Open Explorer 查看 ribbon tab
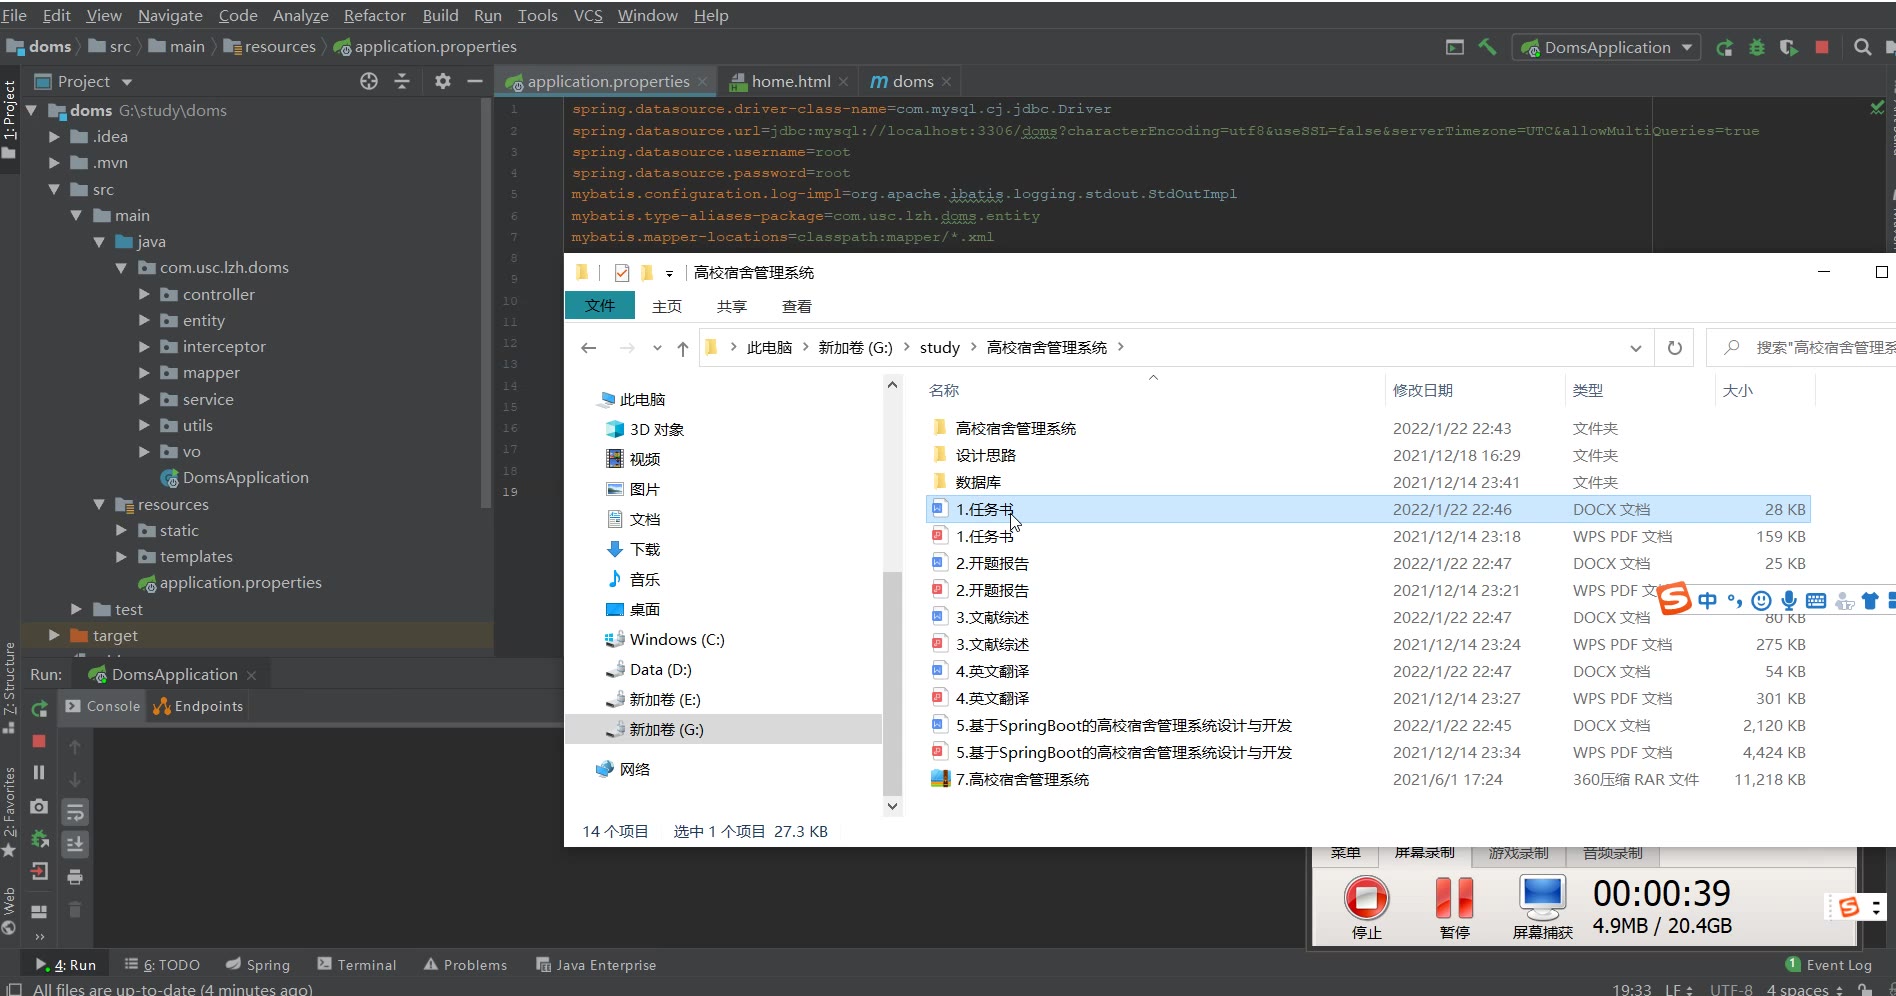Image resolution: width=1896 pixels, height=996 pixels. click(797, 307)
